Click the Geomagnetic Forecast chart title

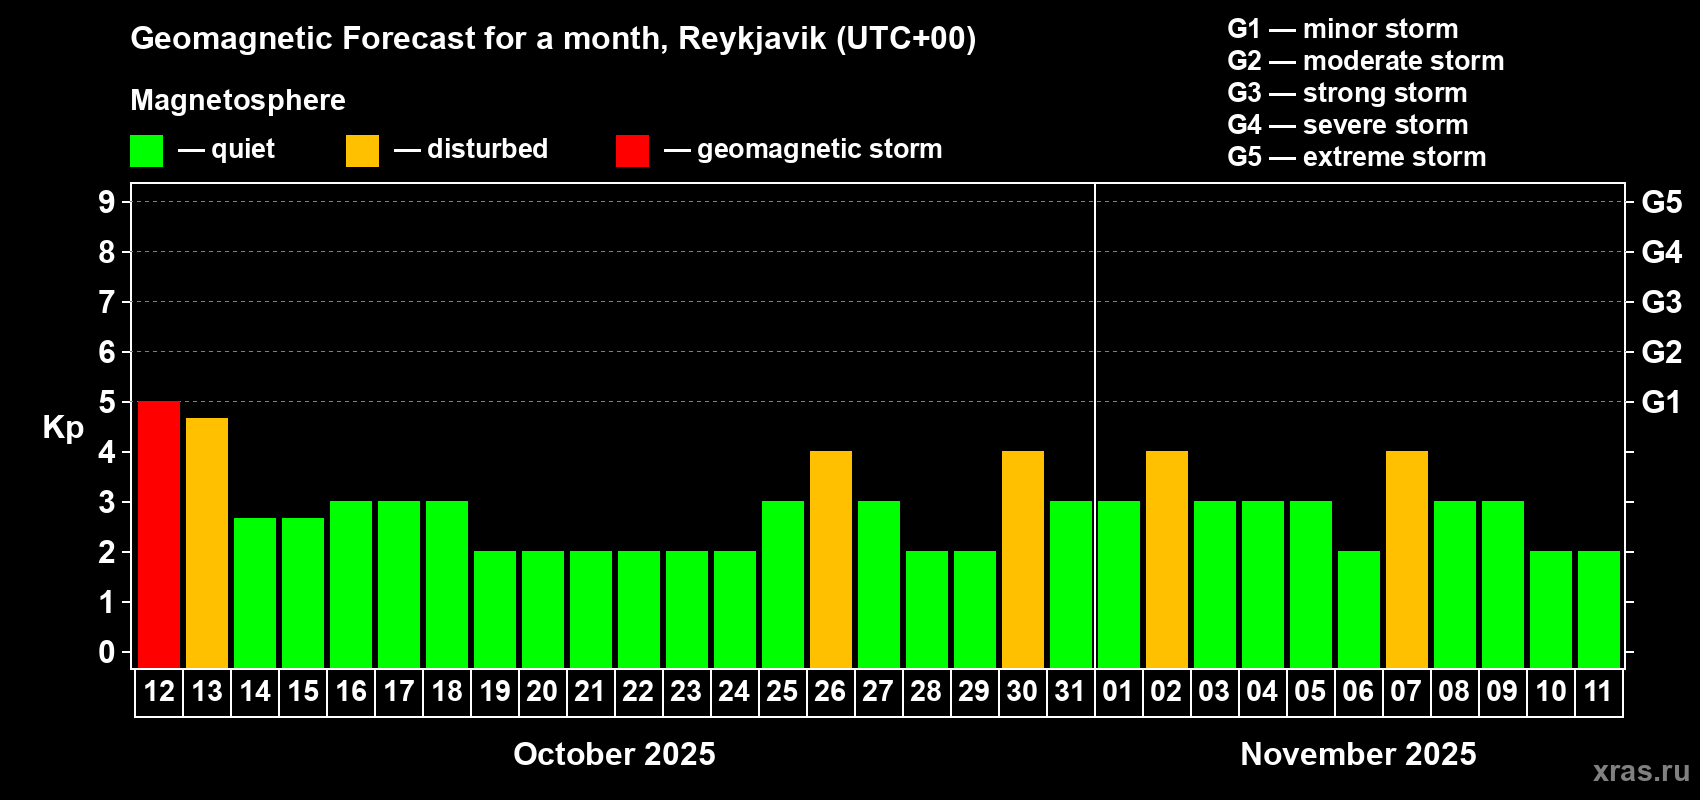(553, 38)
